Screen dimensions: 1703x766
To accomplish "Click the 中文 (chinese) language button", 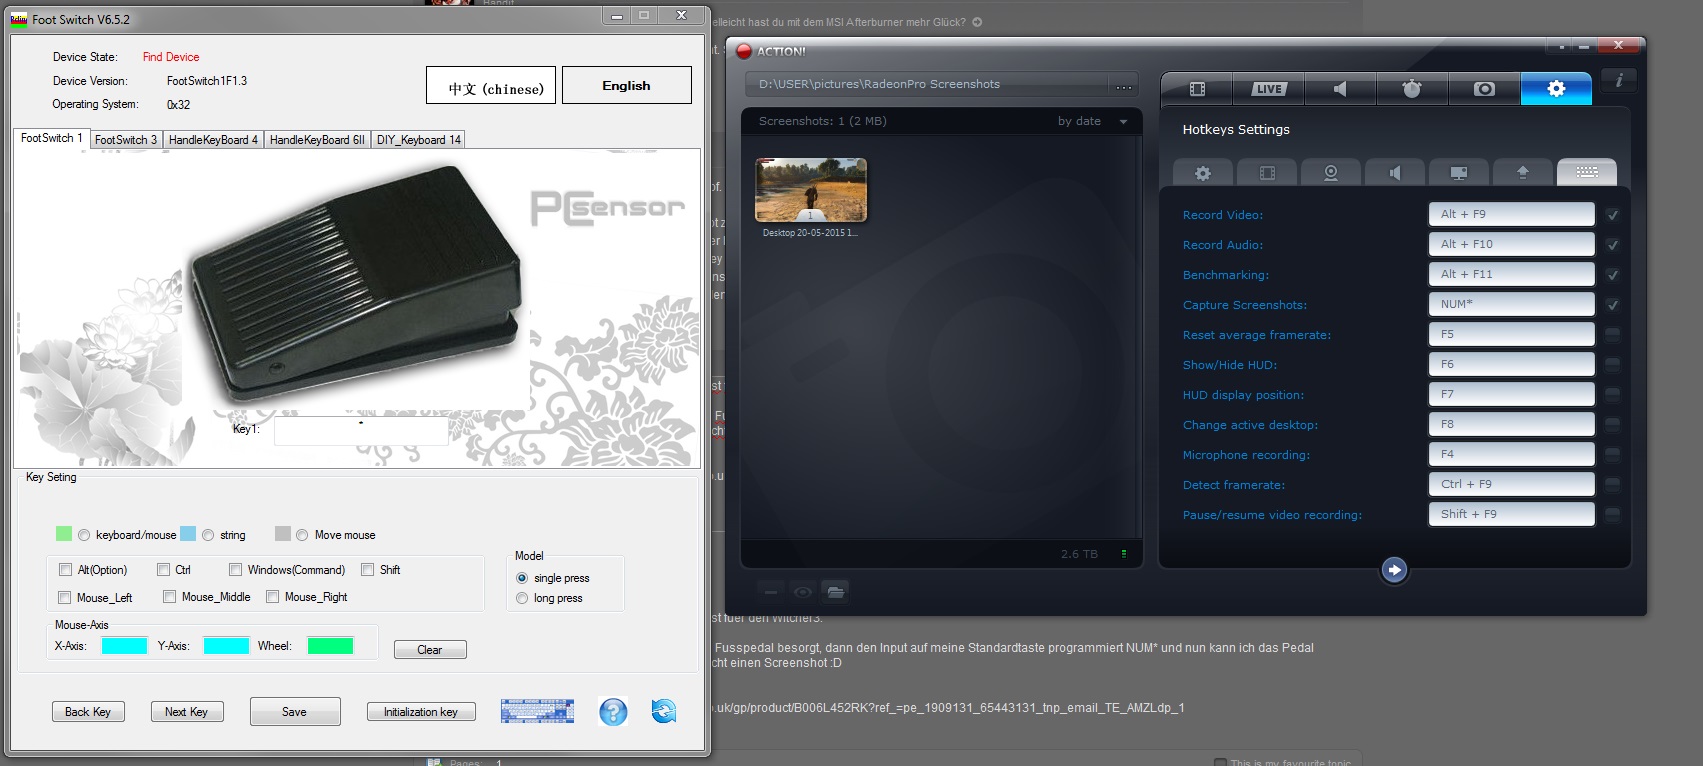I will tap(493, 85).
